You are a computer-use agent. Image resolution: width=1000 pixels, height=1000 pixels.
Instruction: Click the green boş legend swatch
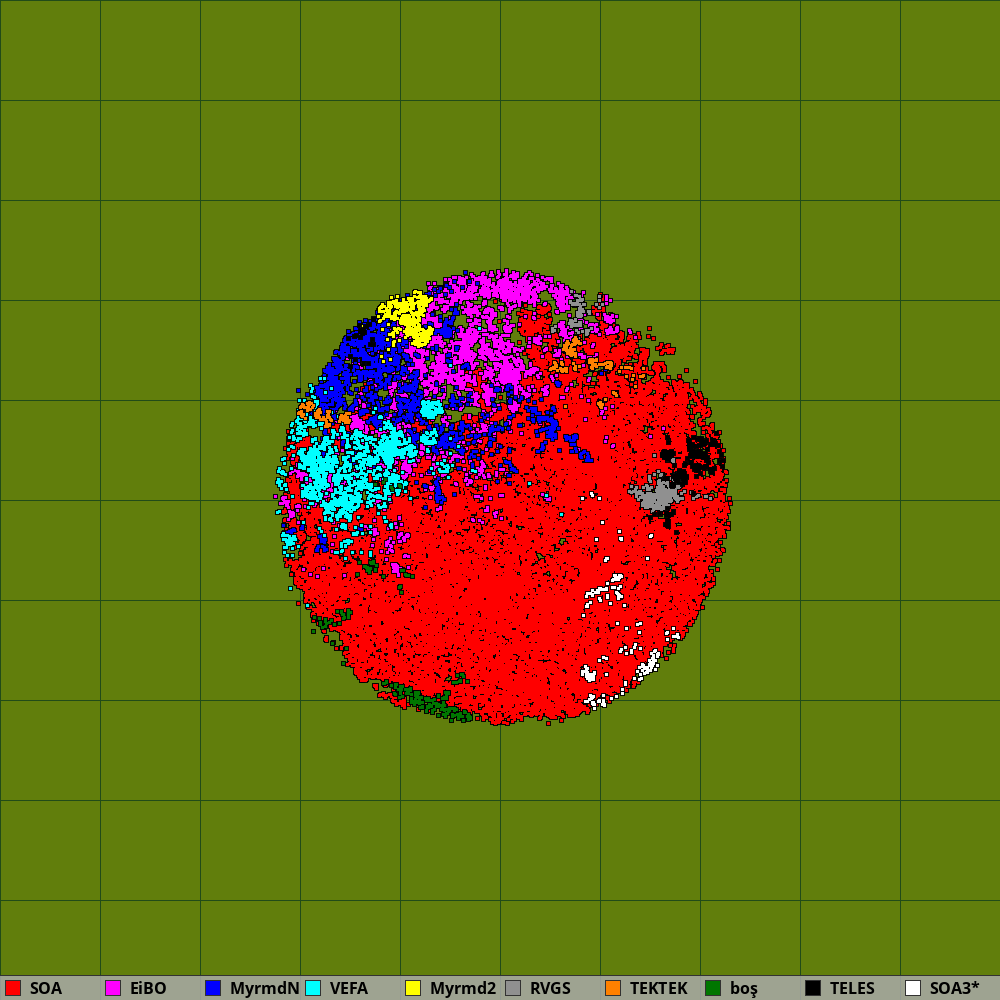tap(713, 988)
